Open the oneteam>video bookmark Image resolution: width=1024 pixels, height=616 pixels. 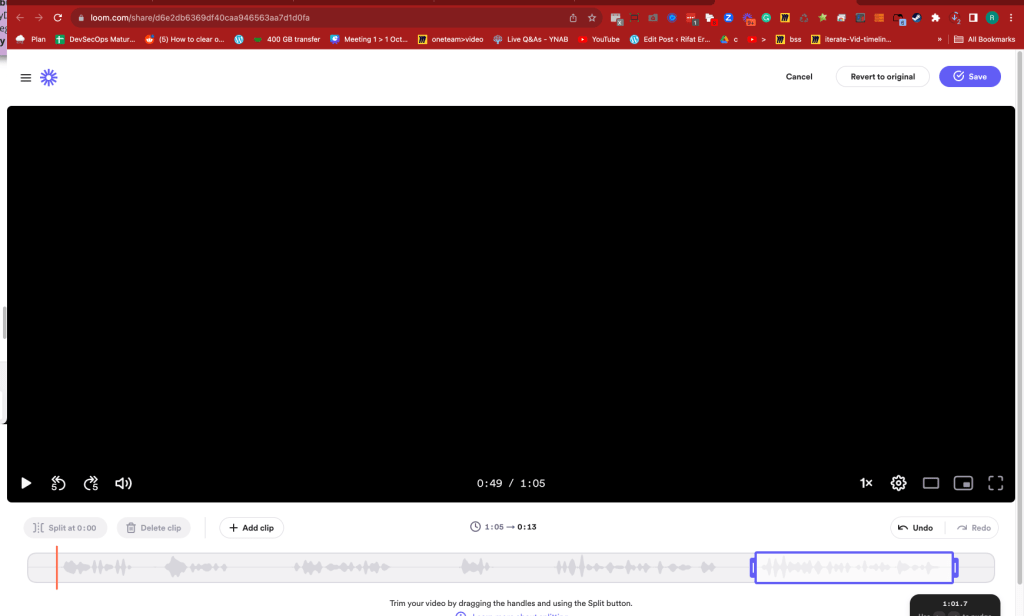(451, 39)
